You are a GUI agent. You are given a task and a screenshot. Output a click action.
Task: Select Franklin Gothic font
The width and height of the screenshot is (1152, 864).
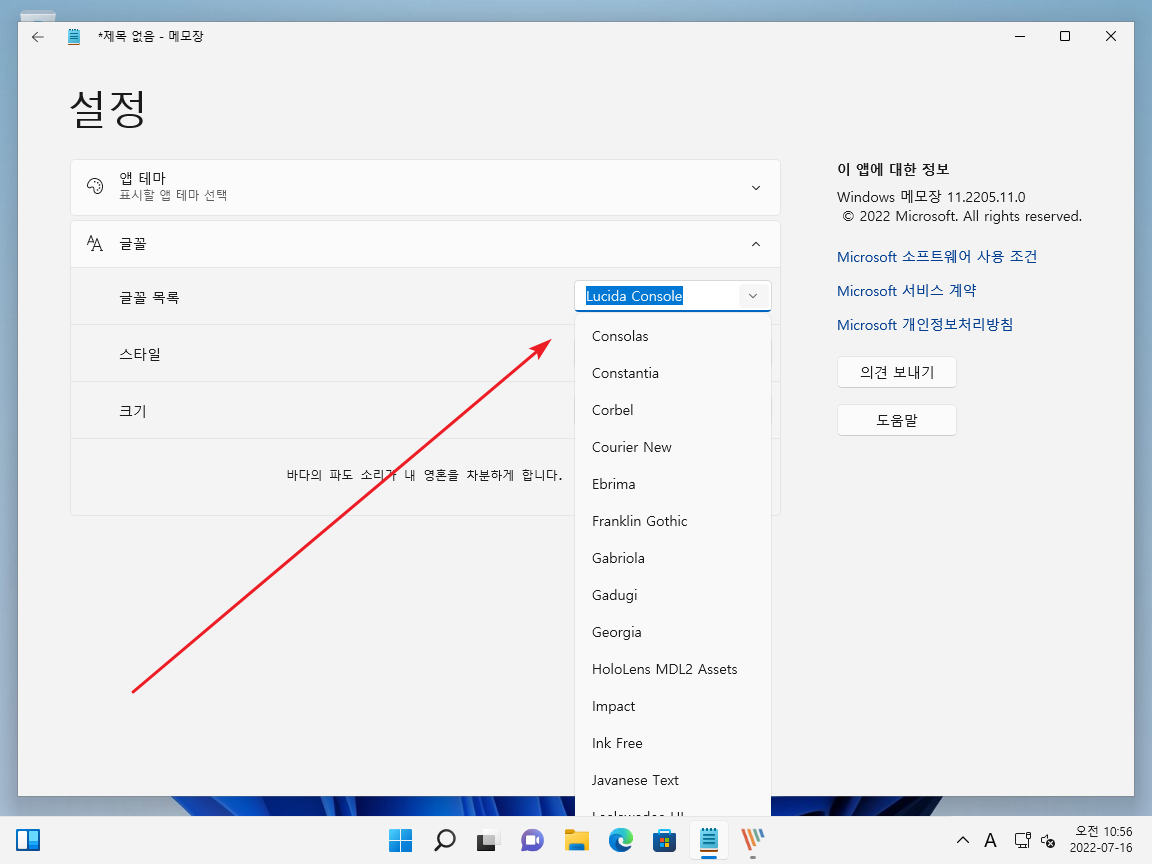pos(673,521)
